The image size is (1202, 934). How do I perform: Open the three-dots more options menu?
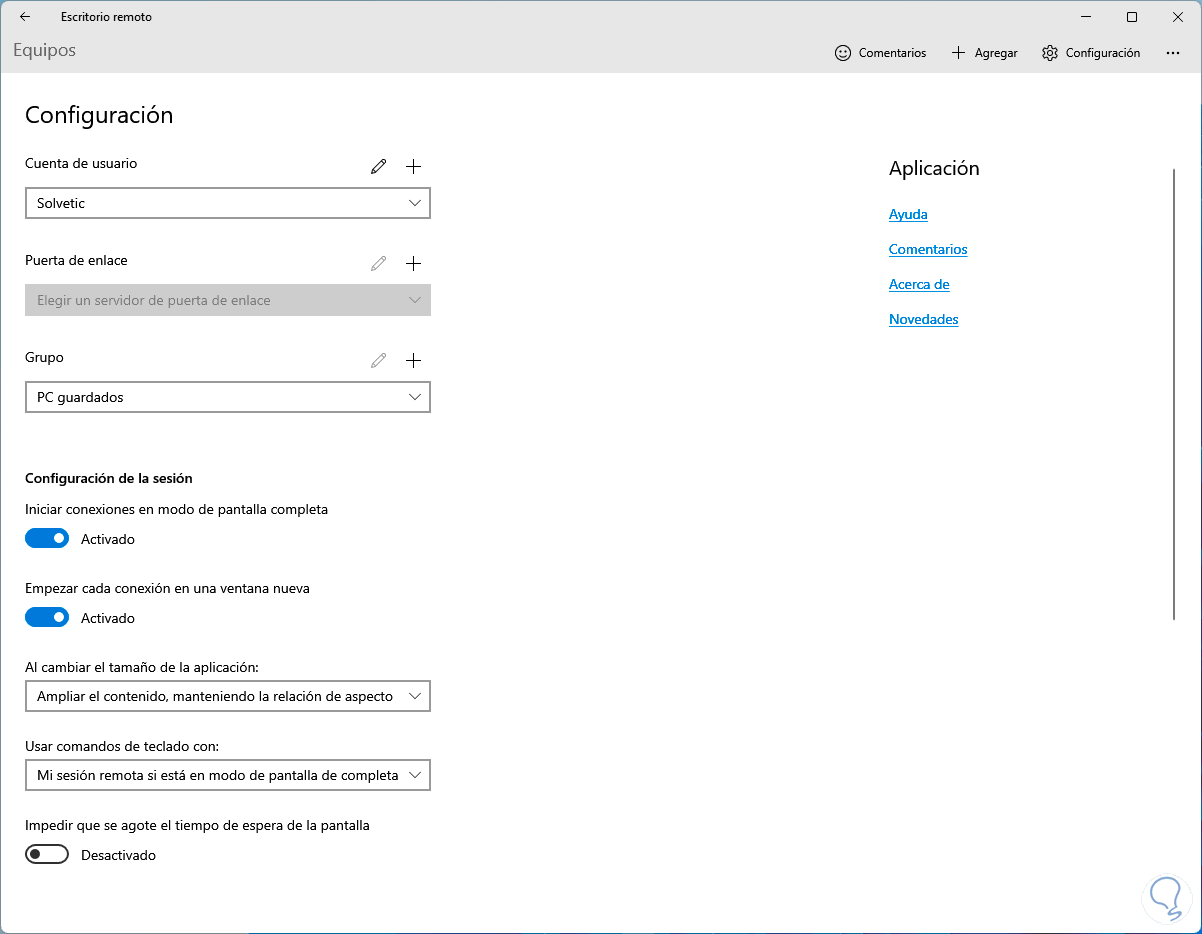1173,53
